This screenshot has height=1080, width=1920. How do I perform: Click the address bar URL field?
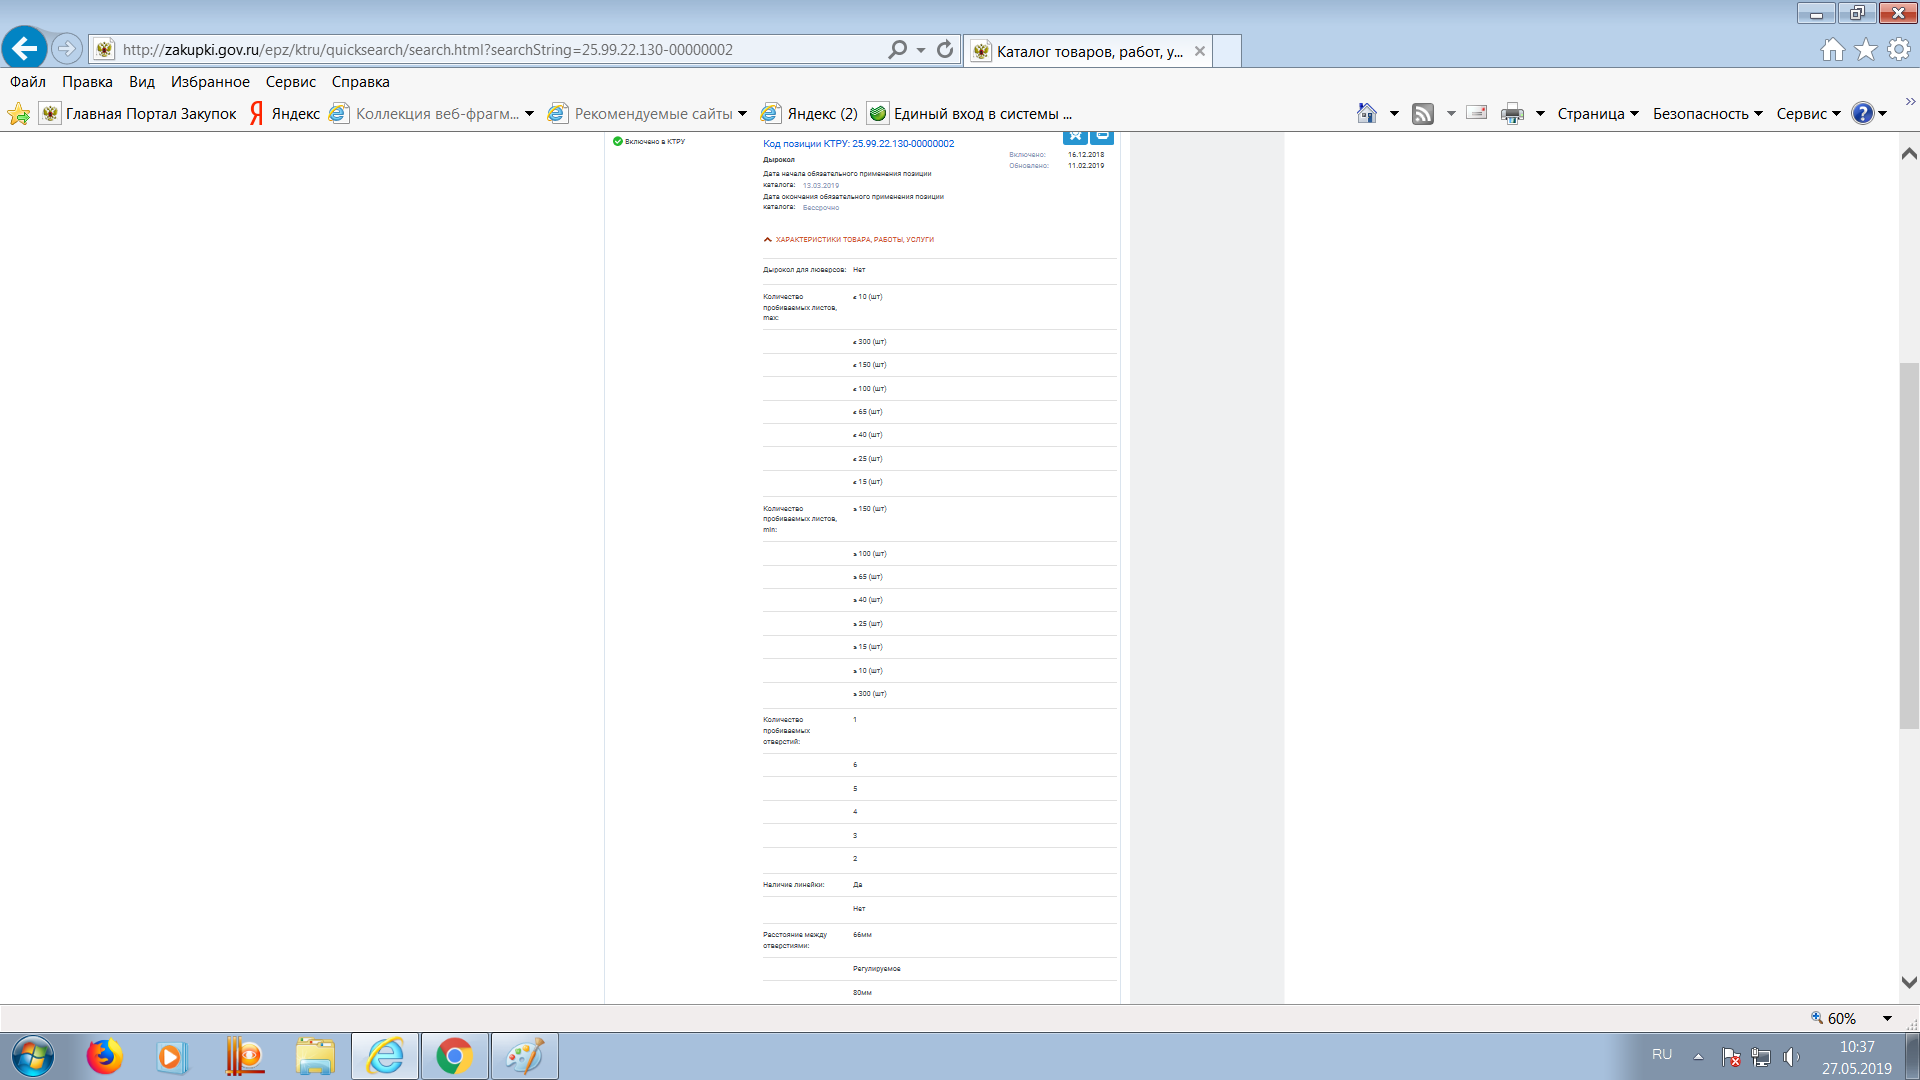click(500, 49)
